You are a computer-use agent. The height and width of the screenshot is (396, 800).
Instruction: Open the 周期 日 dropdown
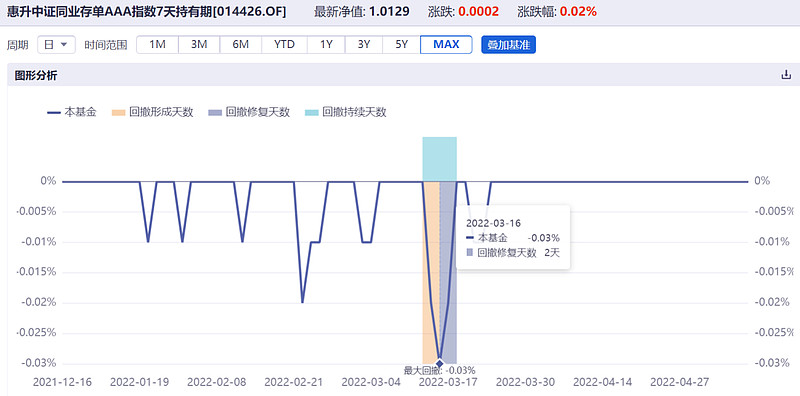coord(56,44)
